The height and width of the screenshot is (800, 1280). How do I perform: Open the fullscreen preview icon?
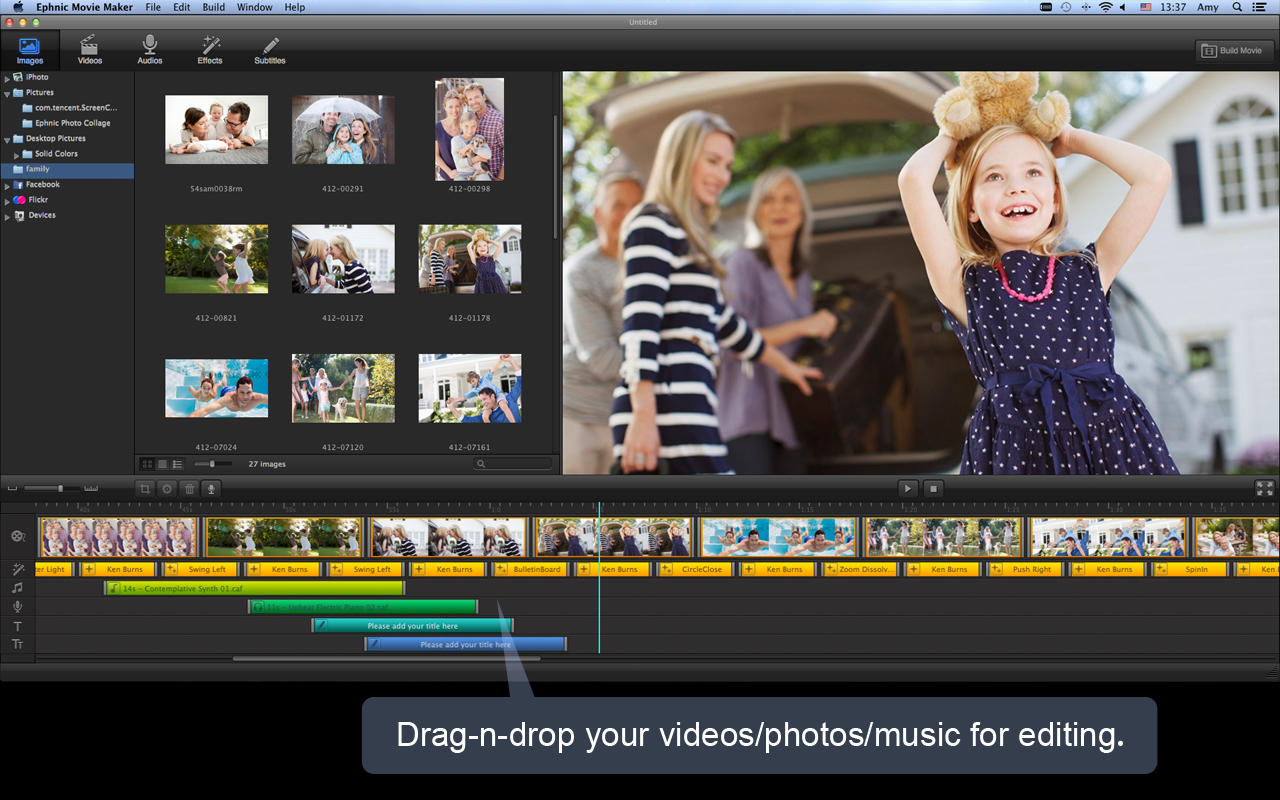point(1264,488)
